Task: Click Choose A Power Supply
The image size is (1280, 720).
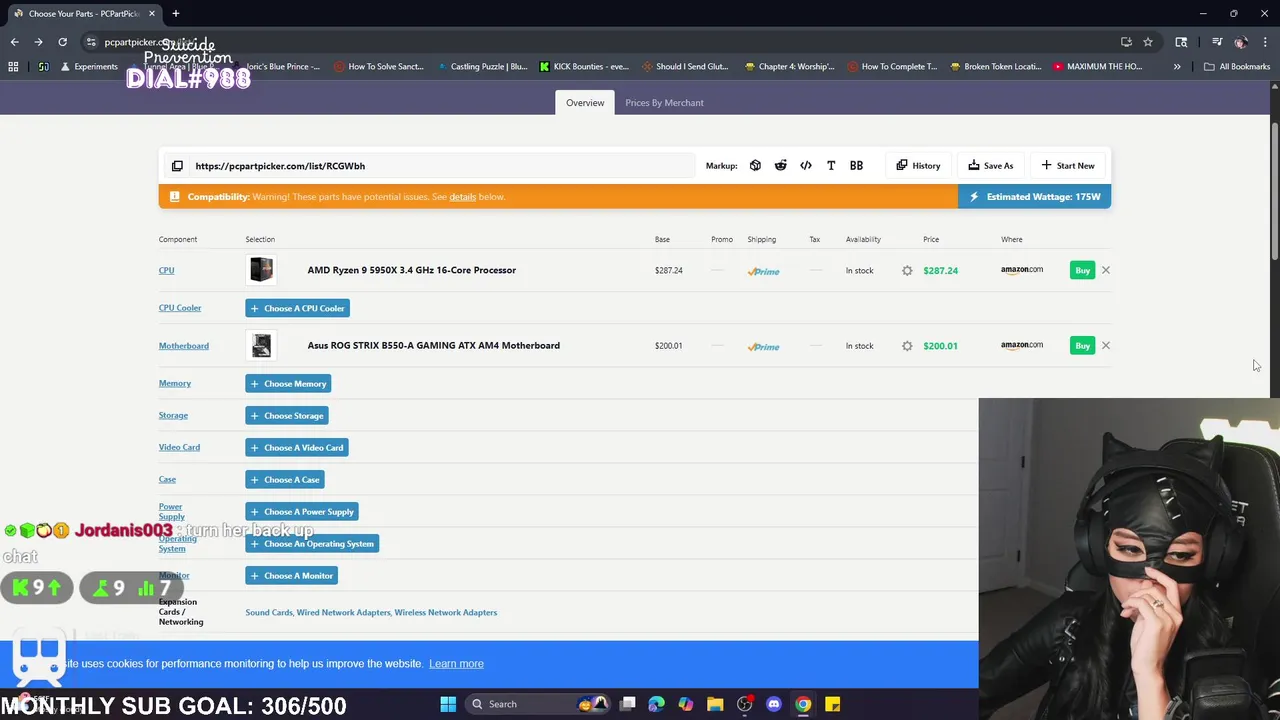Action: [x=302, y=512]
